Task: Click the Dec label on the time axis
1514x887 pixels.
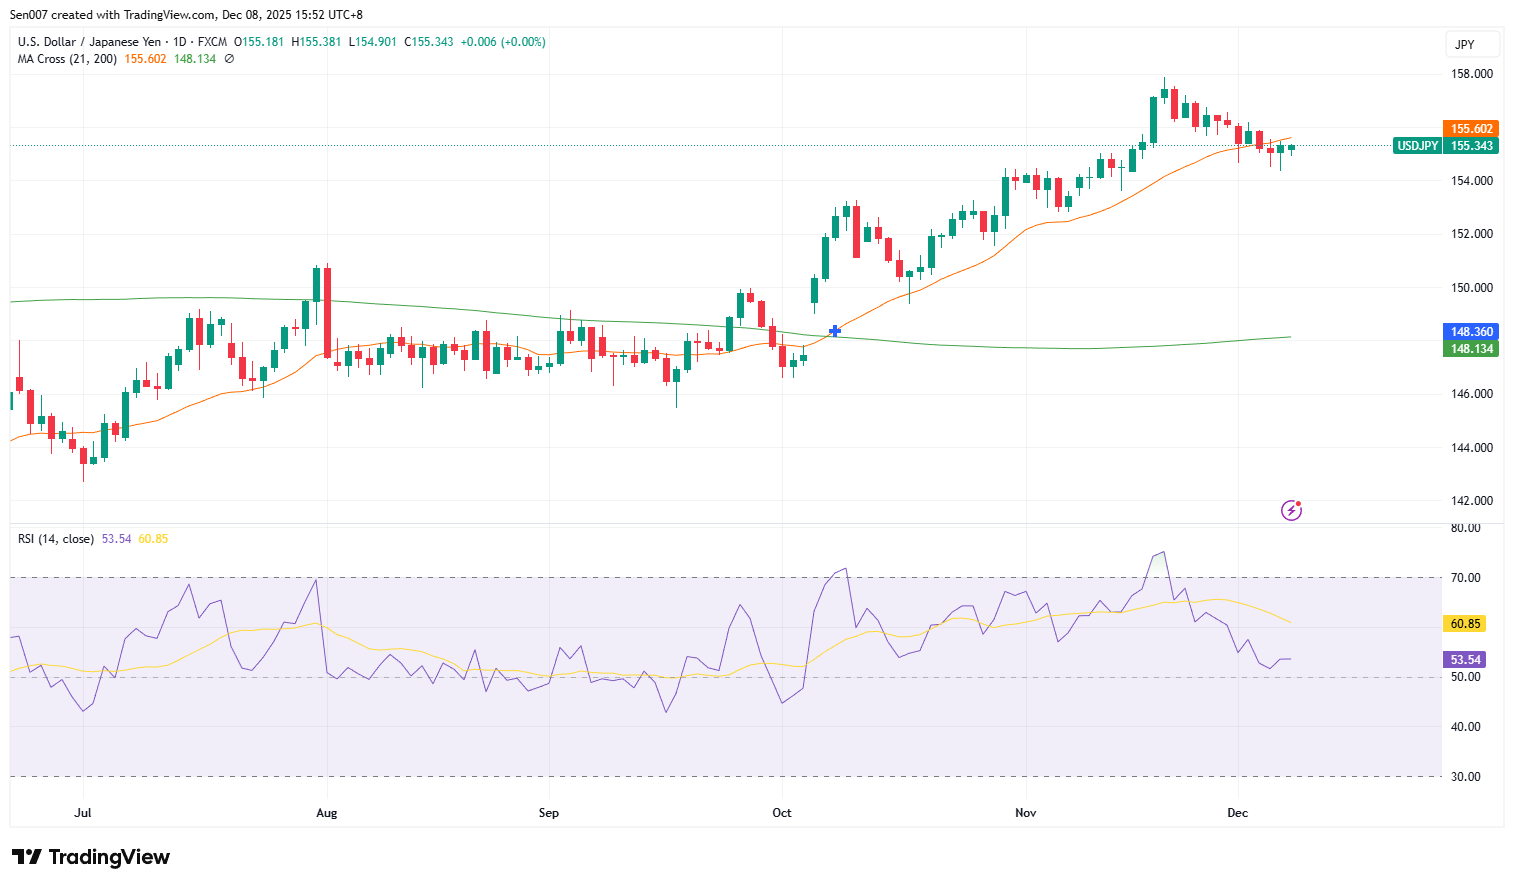Action: pos(1237,813)
